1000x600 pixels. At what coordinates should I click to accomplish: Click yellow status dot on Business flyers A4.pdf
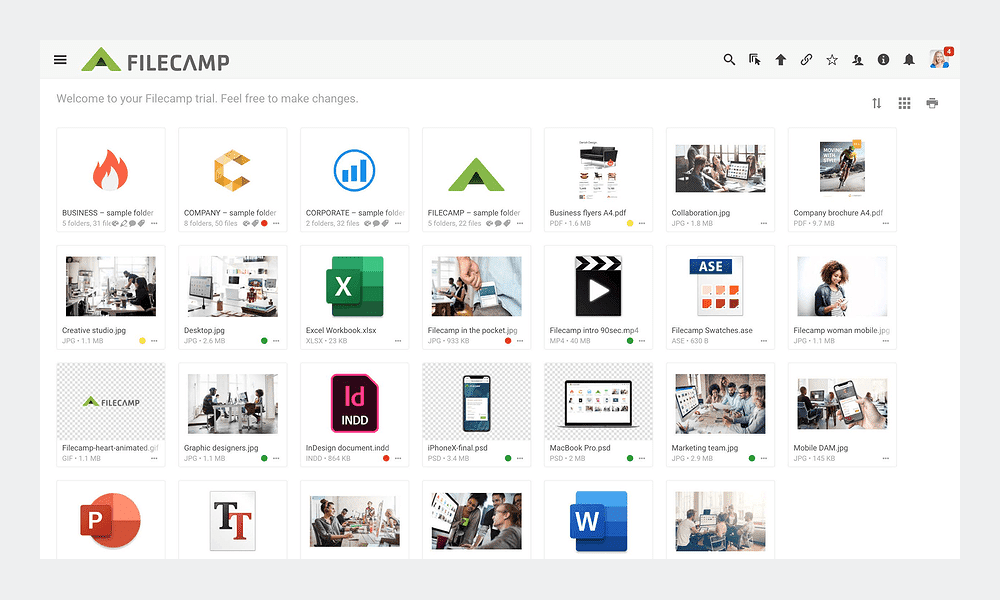630,223
